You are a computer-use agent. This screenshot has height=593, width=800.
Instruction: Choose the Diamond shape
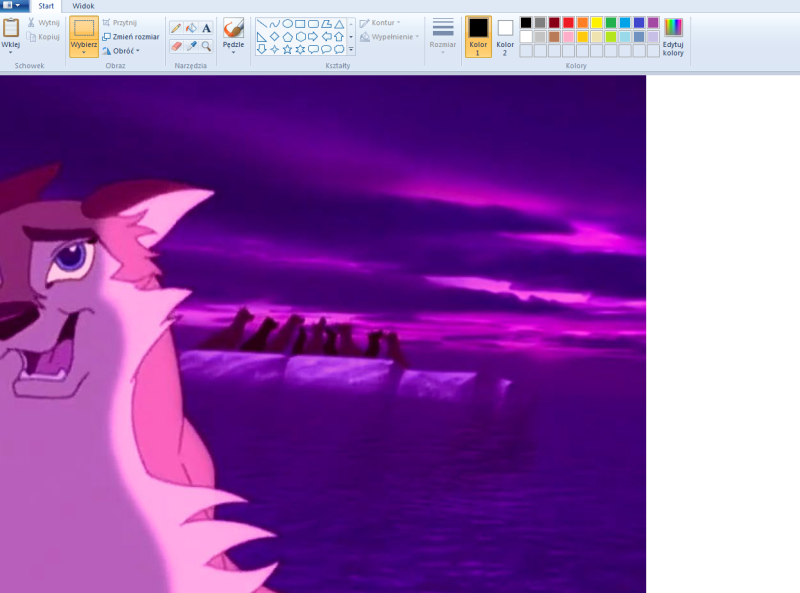click(274, 37)
